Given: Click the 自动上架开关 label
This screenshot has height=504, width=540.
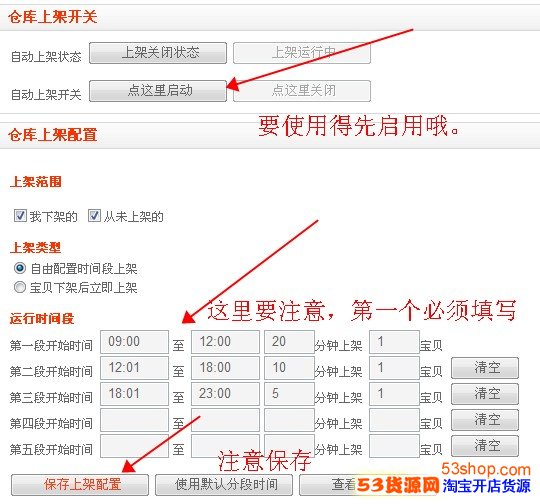Looking at the screenshot, I should pos(46,94).
